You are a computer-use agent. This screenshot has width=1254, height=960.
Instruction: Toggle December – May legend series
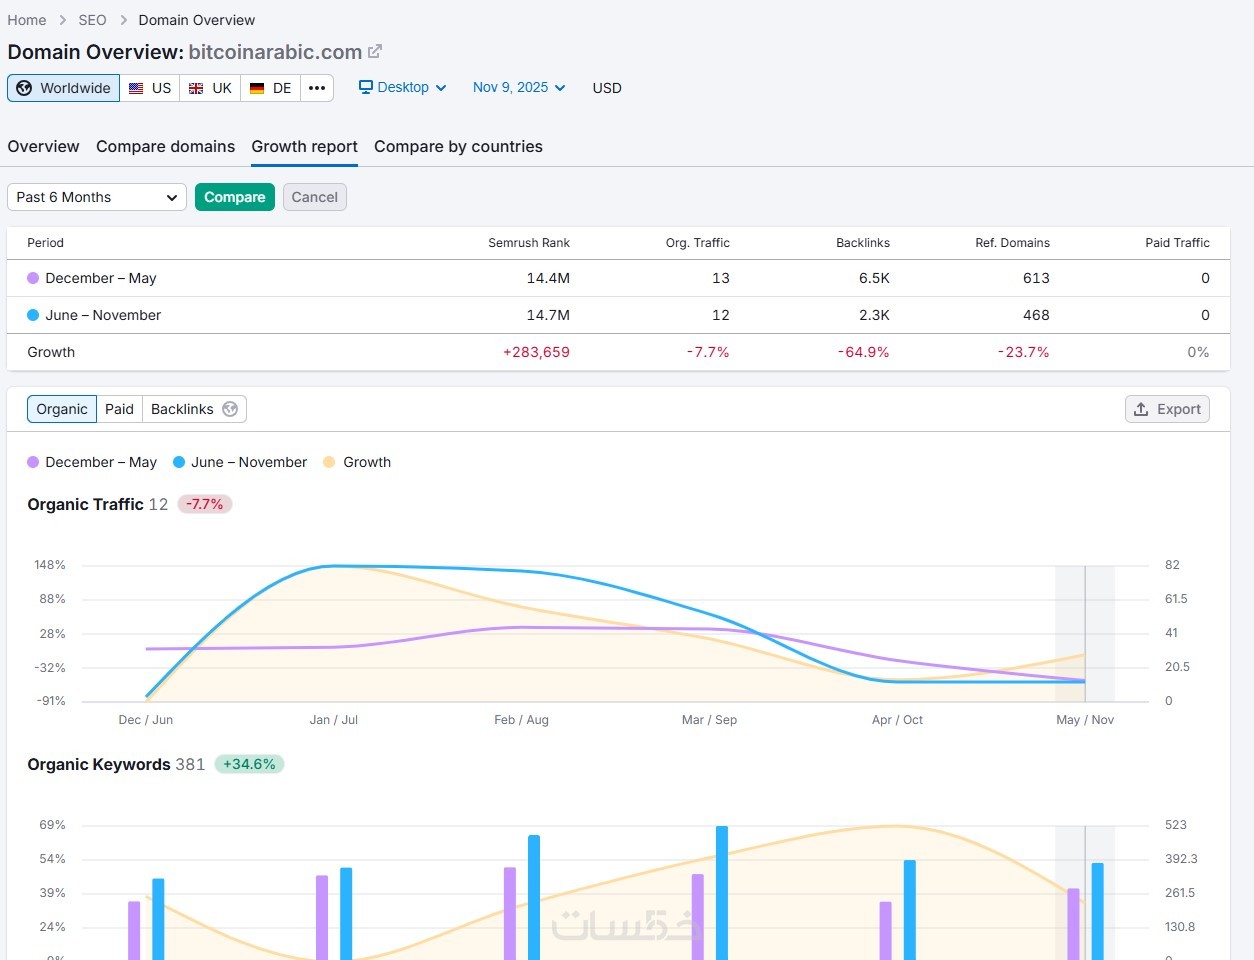(92, 462)
